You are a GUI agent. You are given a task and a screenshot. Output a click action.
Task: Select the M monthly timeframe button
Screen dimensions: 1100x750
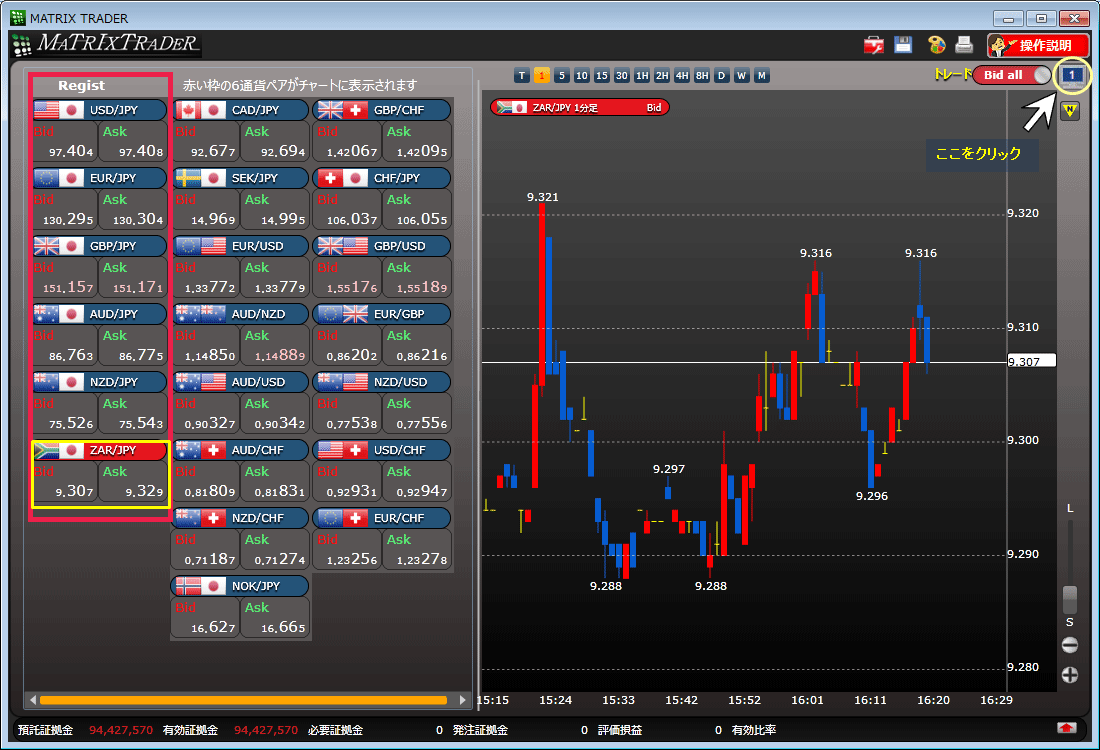[761, 76]
